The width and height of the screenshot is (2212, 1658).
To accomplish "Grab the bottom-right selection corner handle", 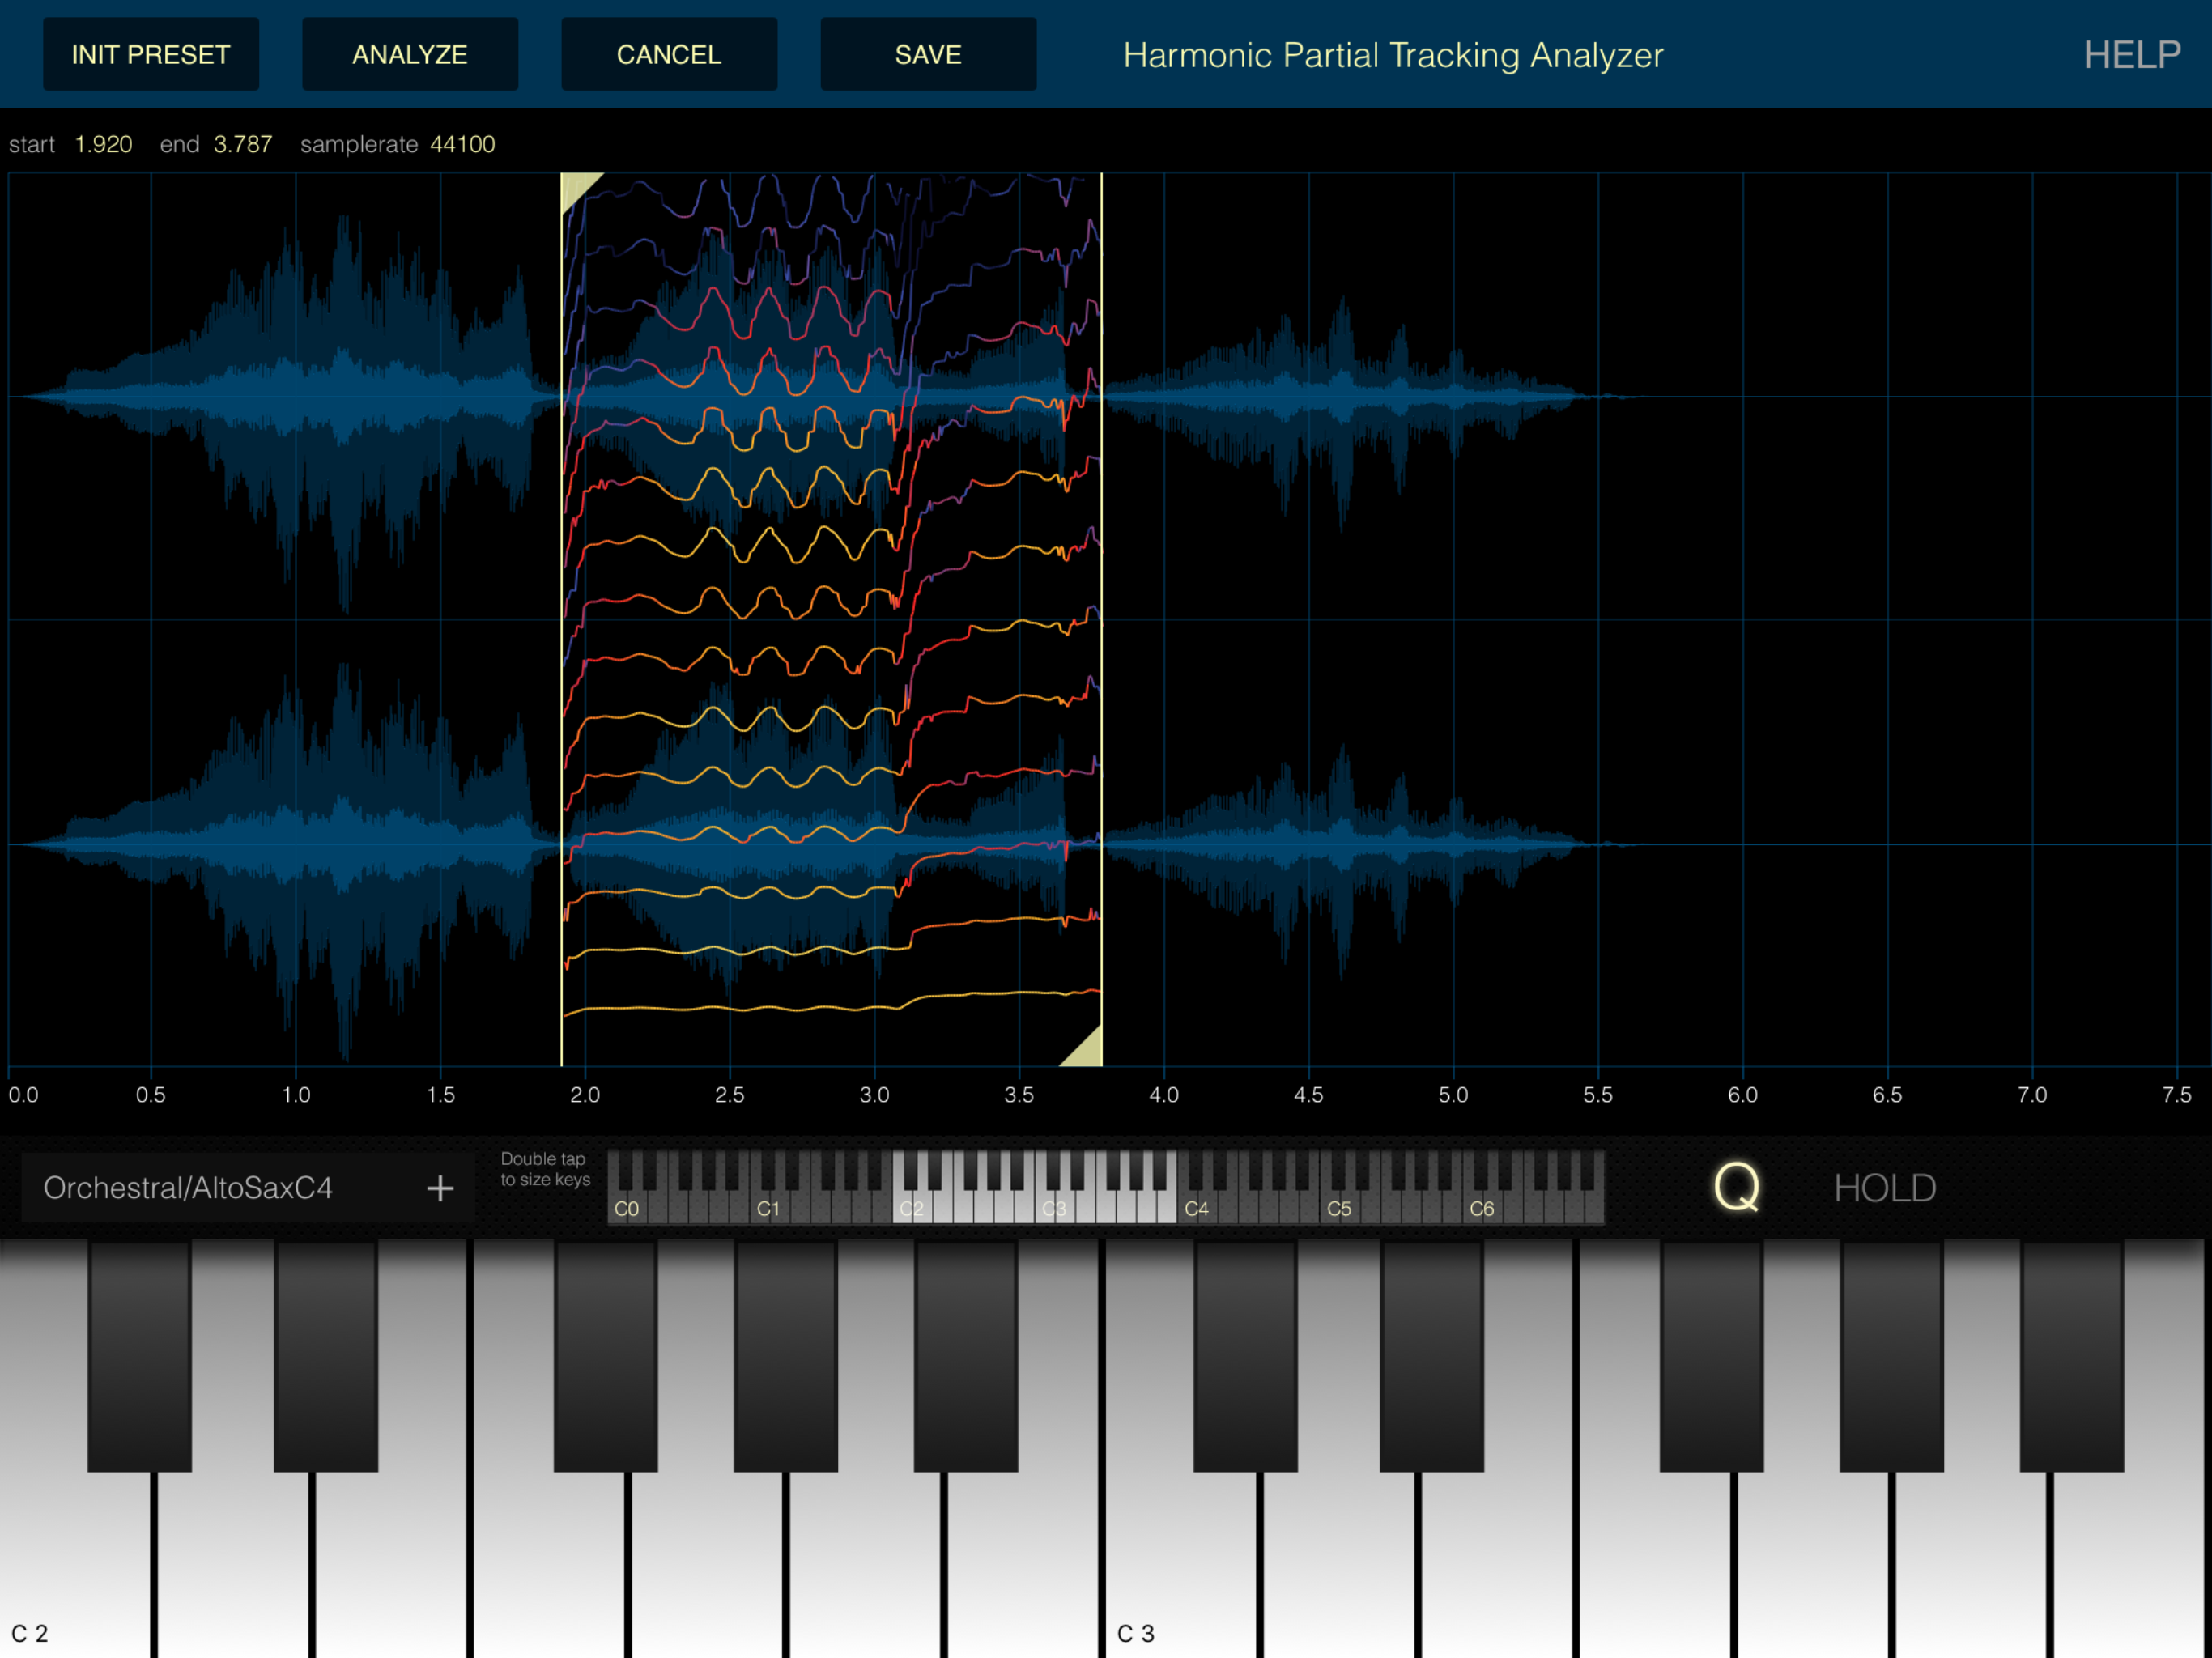I will (x=1087, y=1051).
